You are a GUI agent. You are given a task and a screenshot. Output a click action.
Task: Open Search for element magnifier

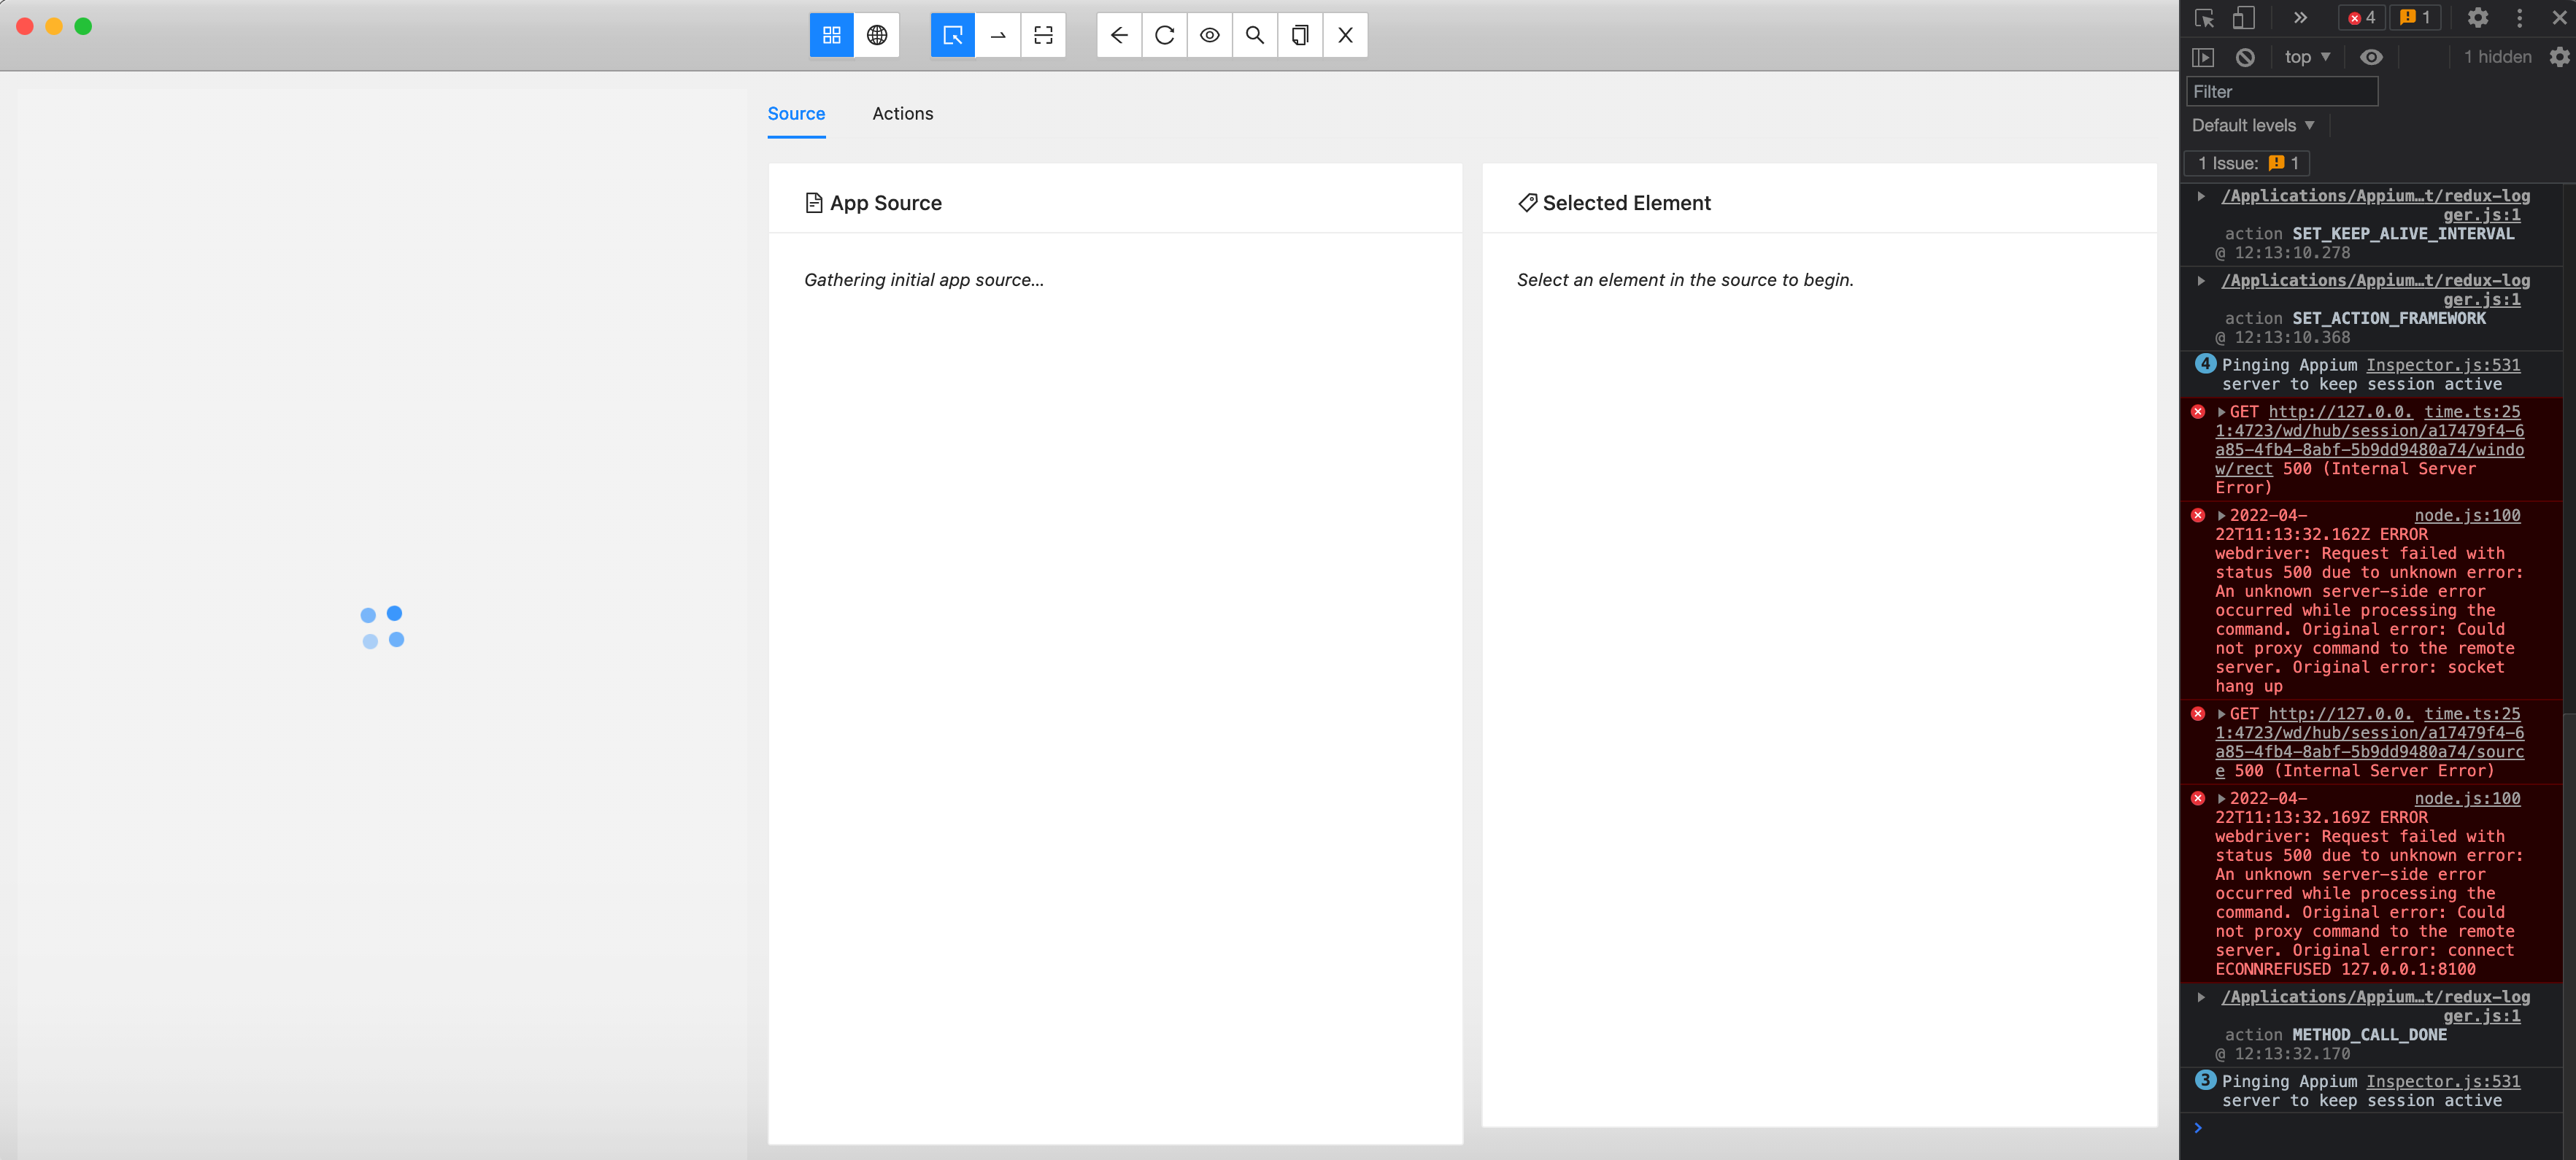tap(1255, 35)
